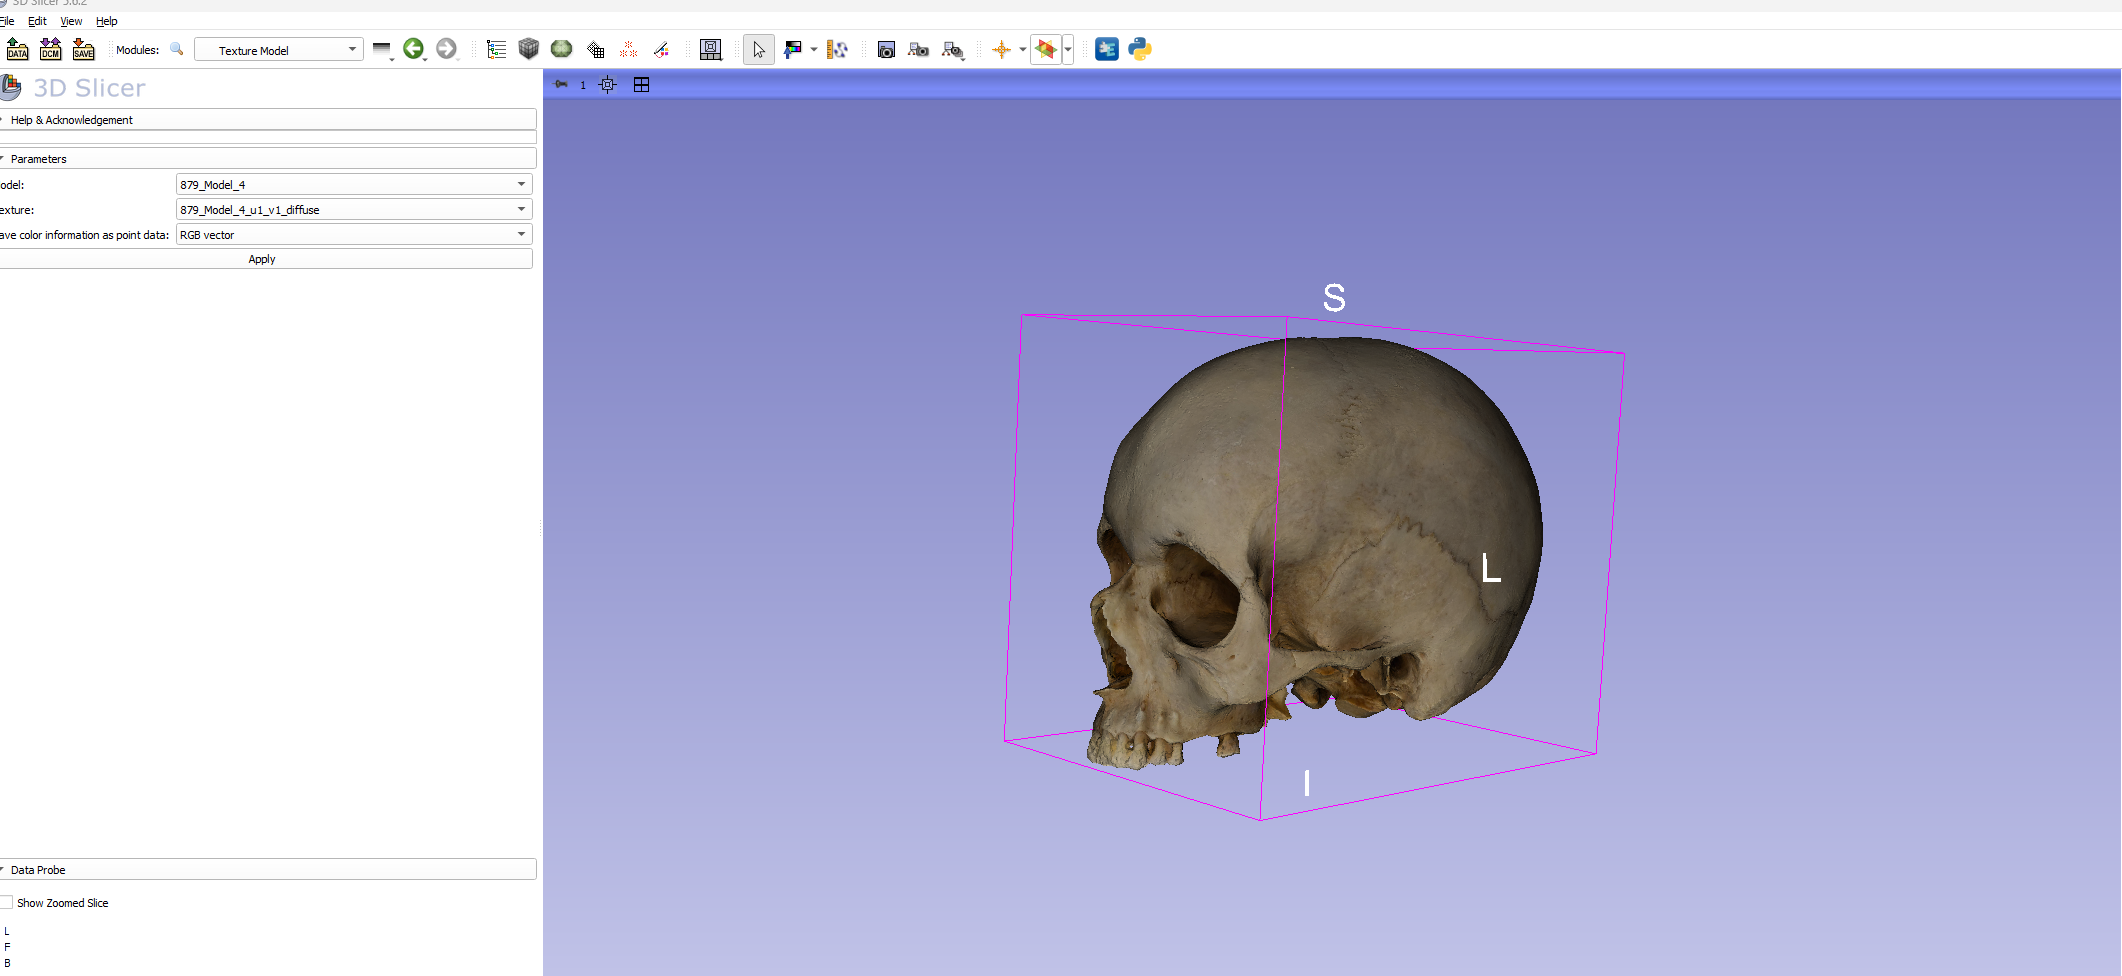Click the Load Data icon
The image size is (2122, 976).
(17, 49)
